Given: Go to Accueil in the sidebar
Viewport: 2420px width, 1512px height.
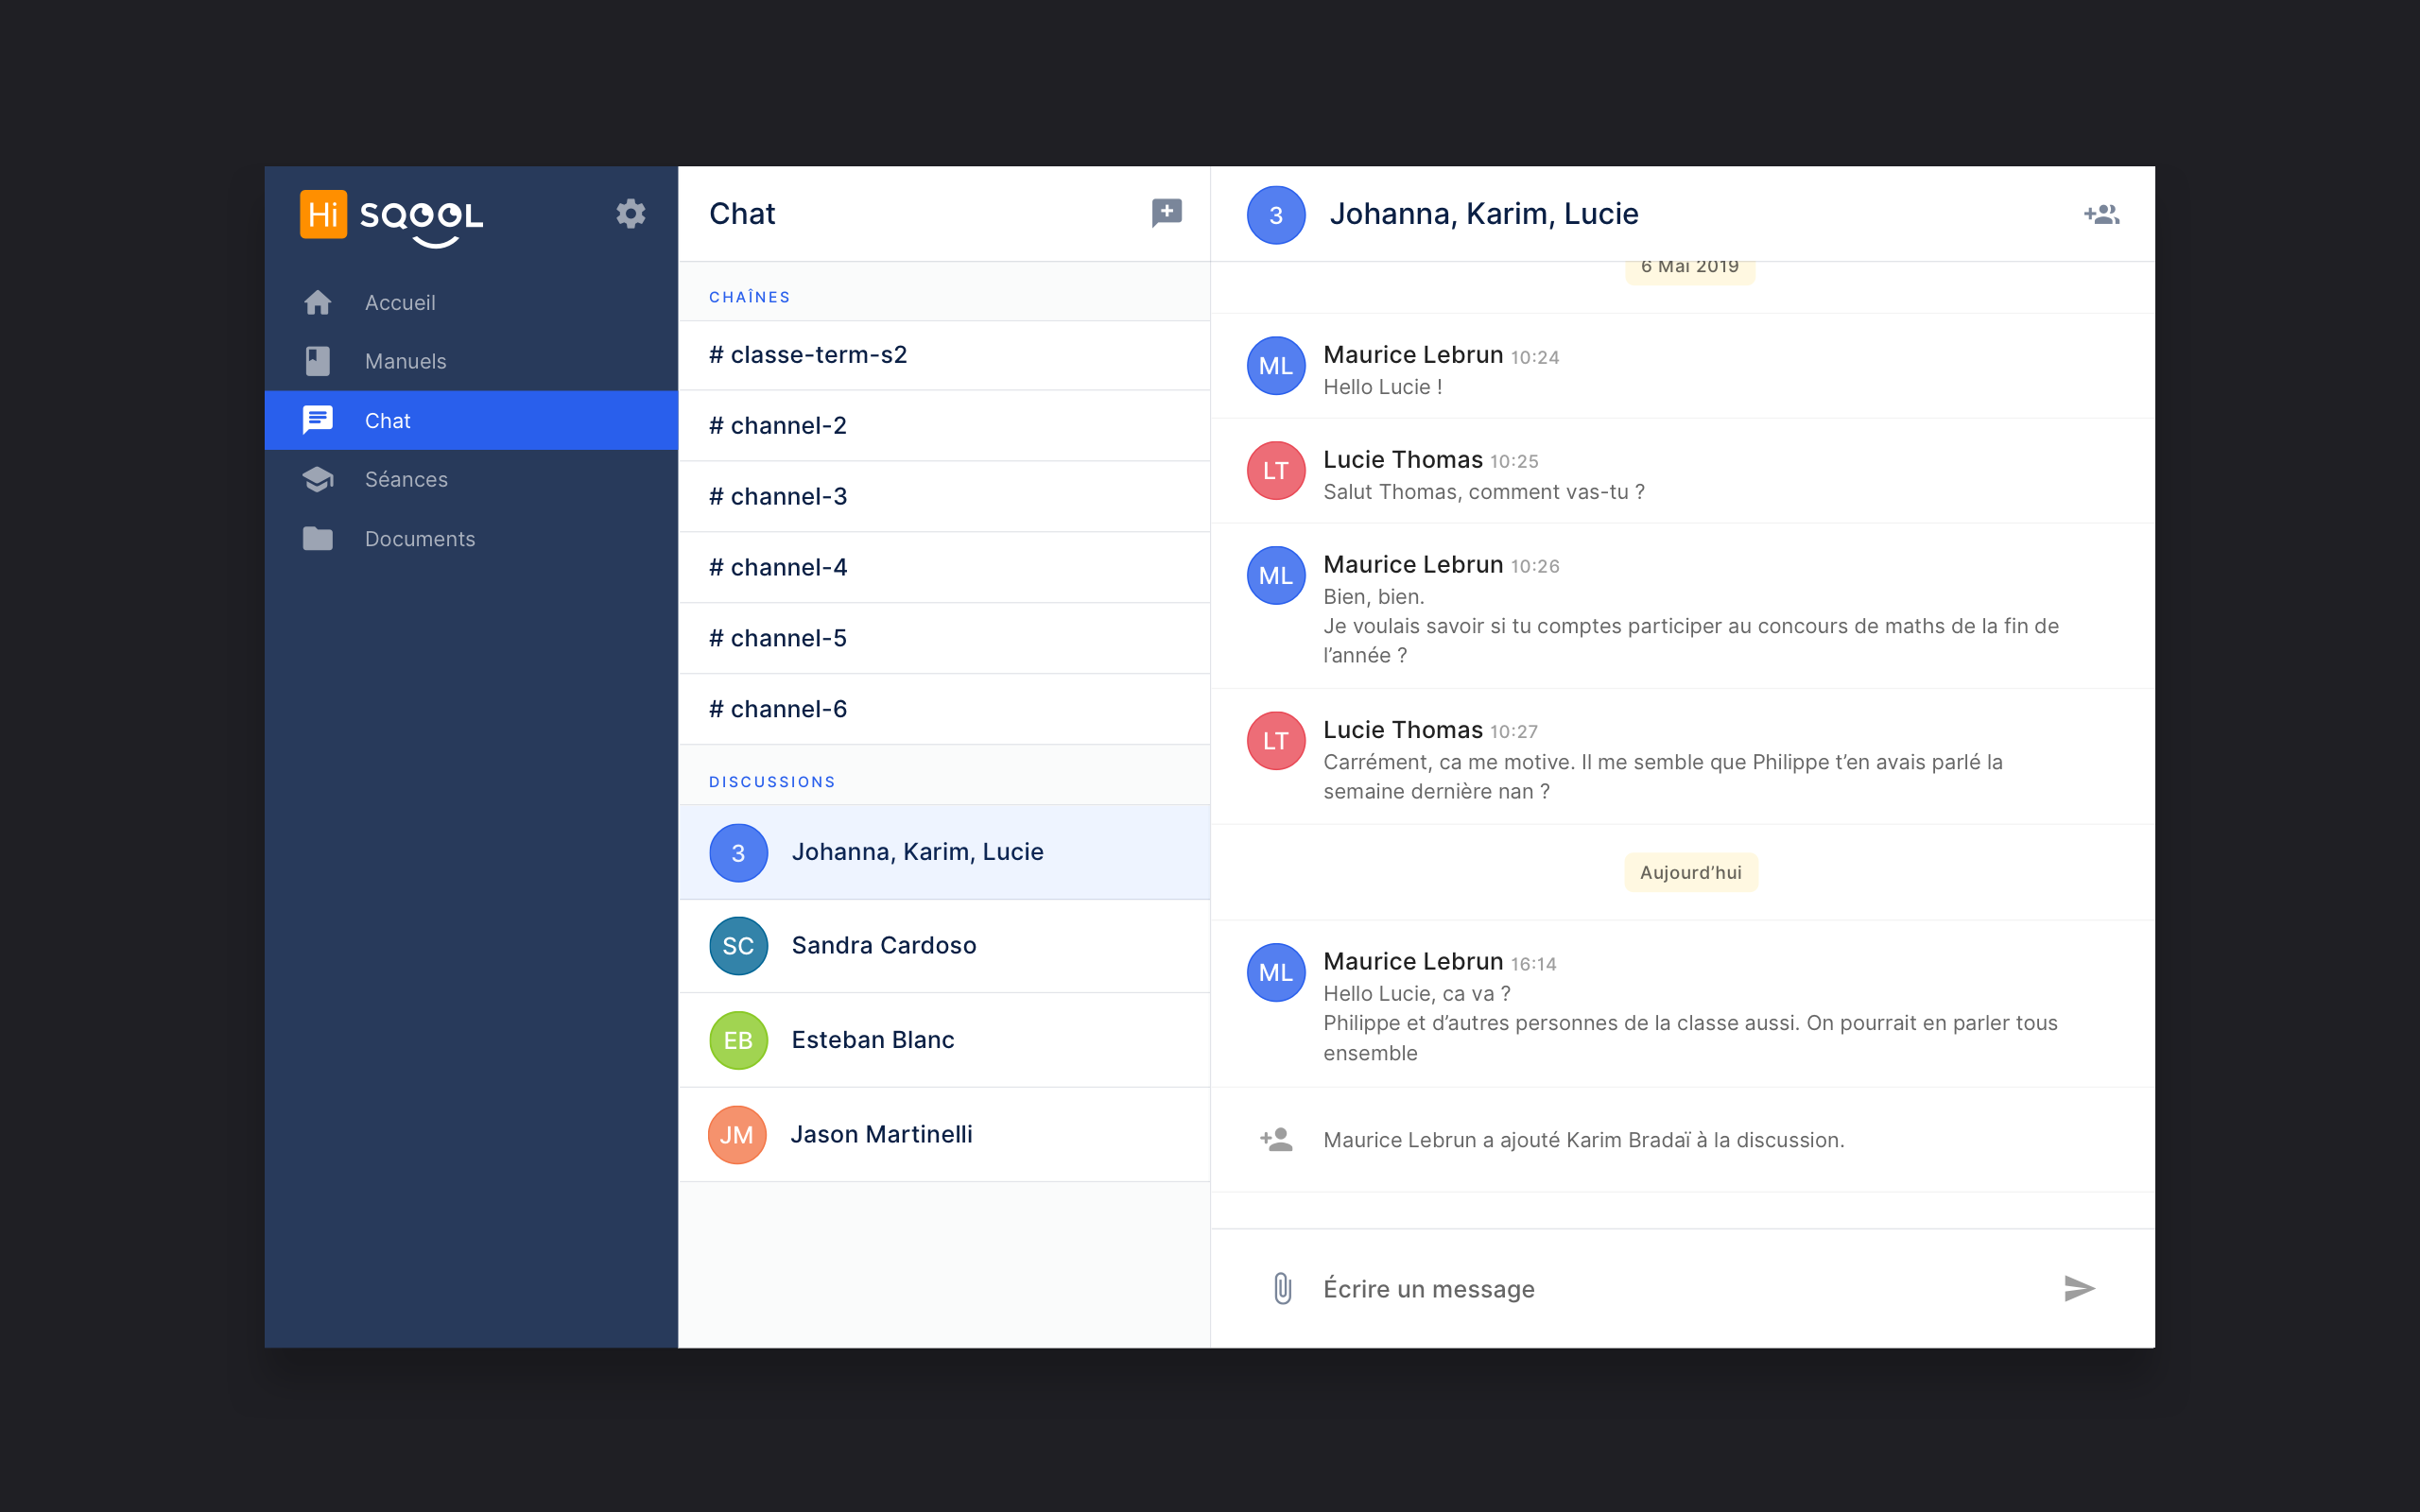Looking at the screenshot, I should coord(471,302).
